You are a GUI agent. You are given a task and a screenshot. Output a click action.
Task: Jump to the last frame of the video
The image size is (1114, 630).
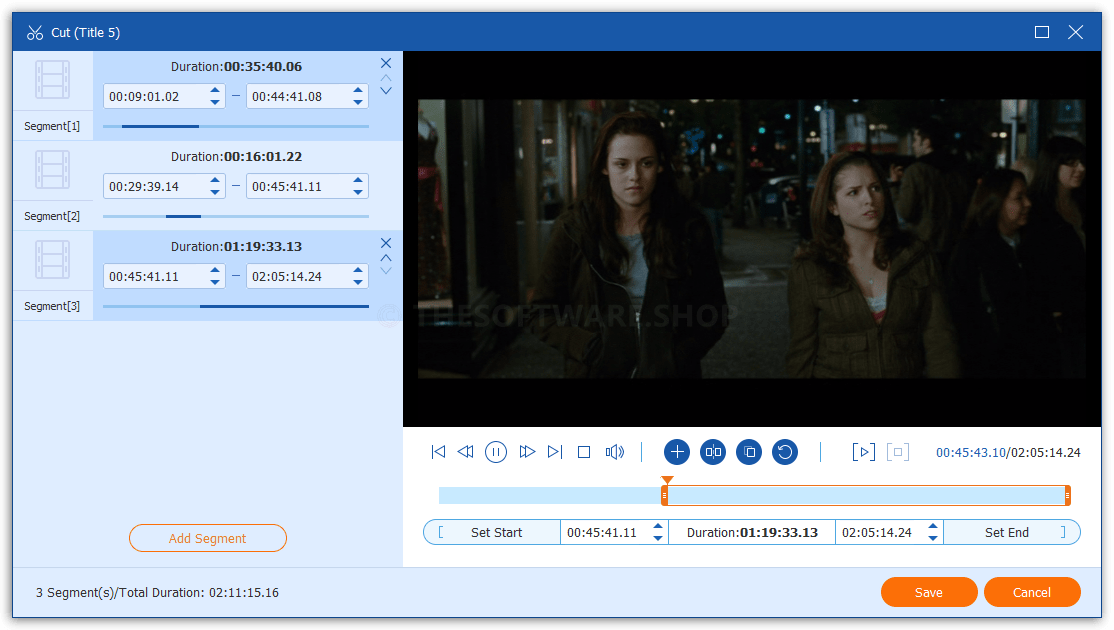click(555, 452)
